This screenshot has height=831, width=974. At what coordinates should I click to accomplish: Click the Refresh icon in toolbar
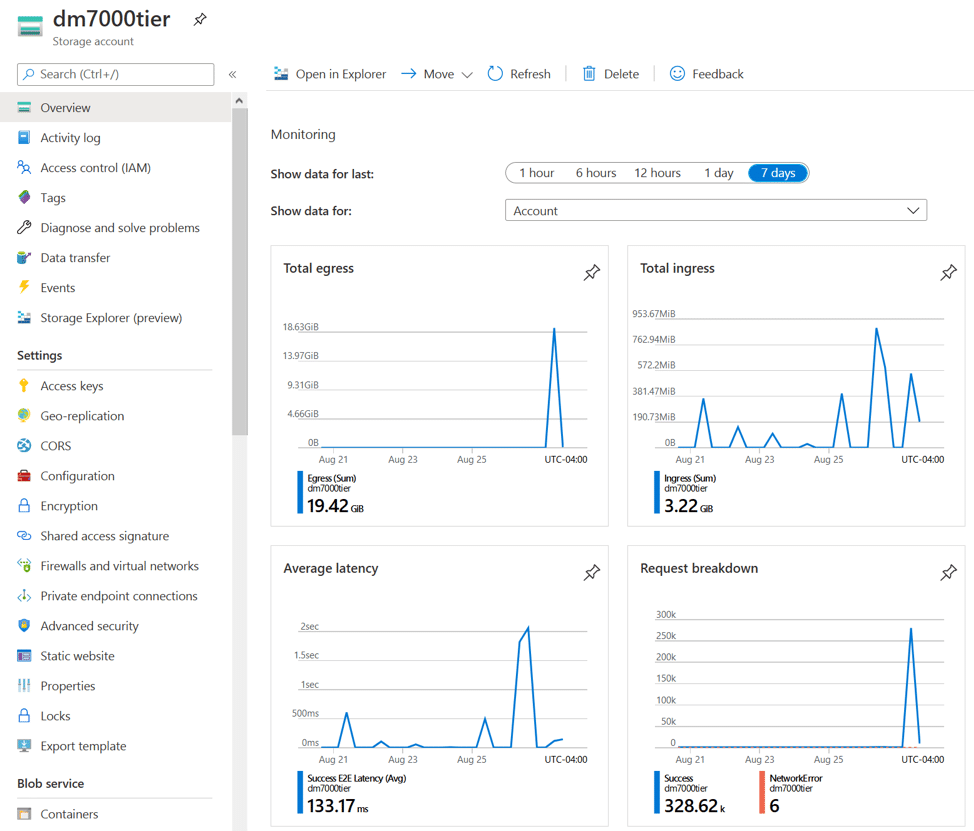(495, 74)
